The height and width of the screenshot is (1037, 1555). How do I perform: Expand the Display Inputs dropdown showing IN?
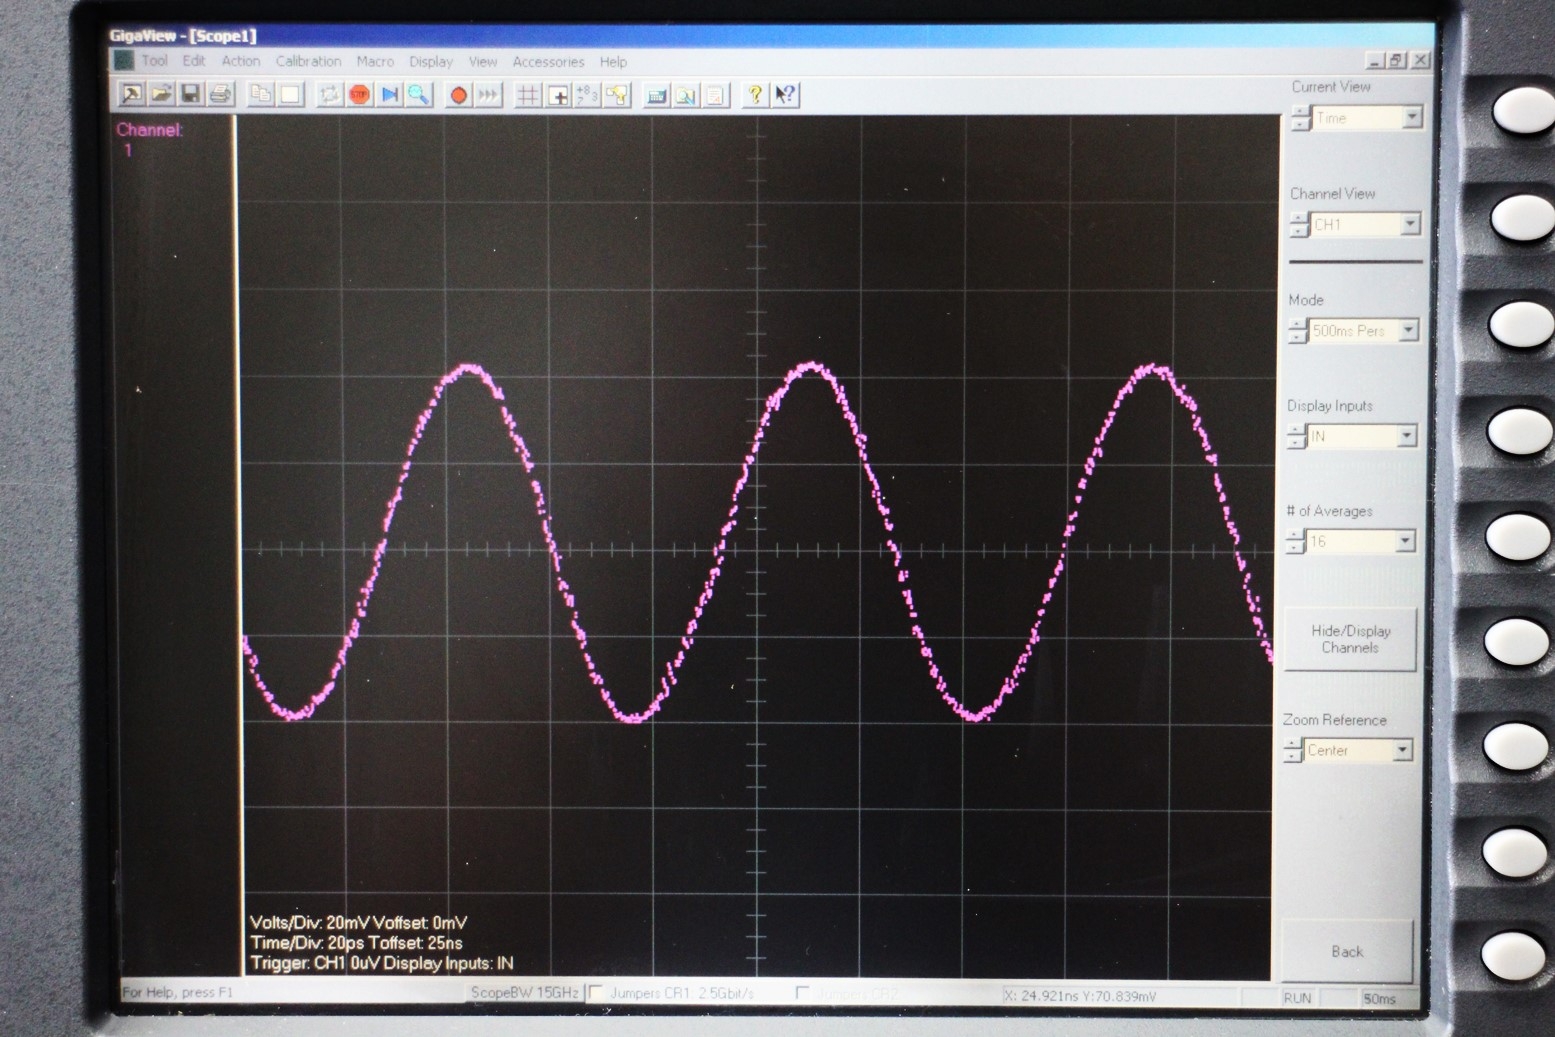click(x=1407, y=436)
